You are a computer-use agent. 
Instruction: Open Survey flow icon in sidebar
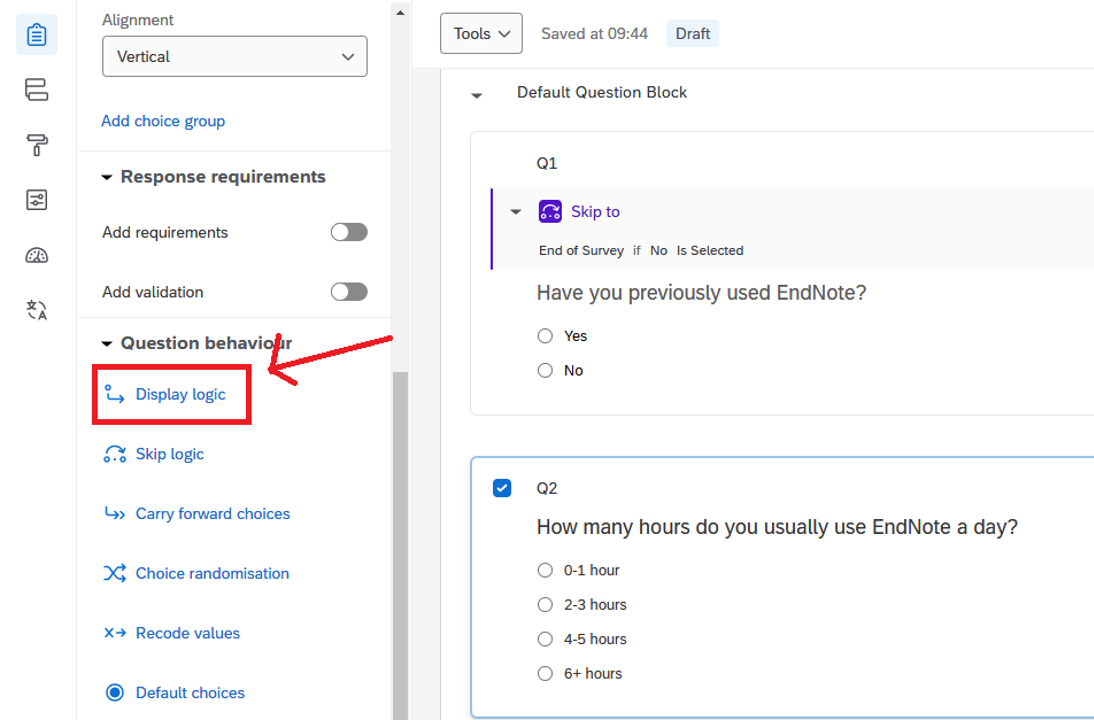pos(36,91)
